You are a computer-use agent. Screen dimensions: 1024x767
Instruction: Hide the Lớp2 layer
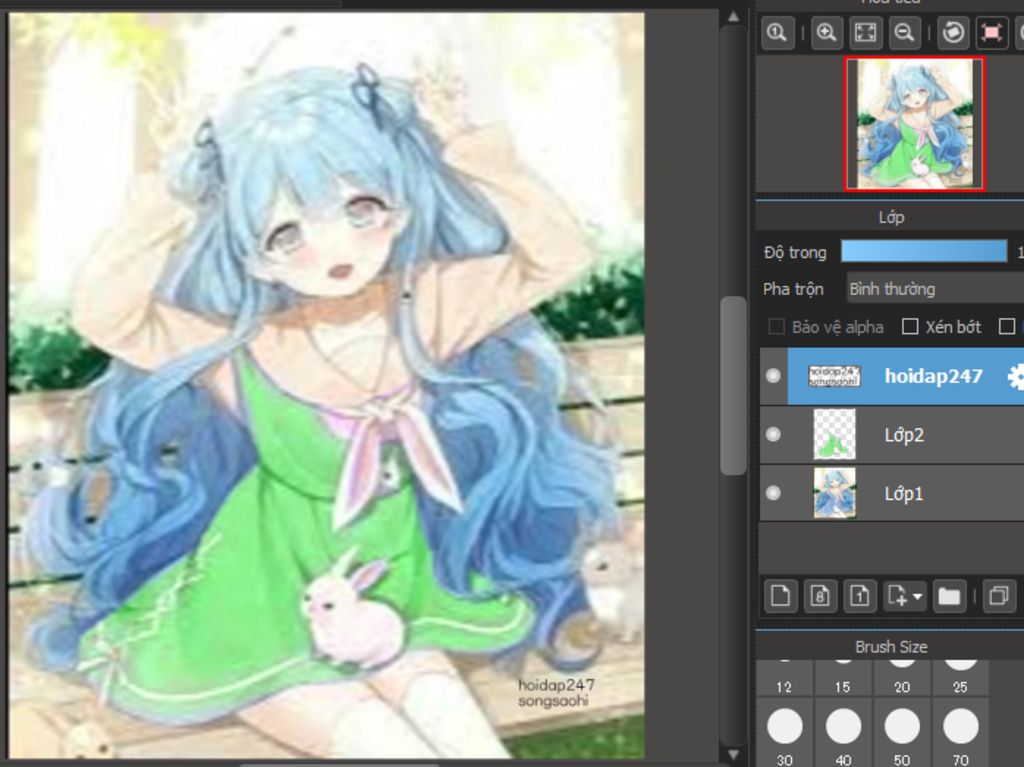[x=773, y=434]
